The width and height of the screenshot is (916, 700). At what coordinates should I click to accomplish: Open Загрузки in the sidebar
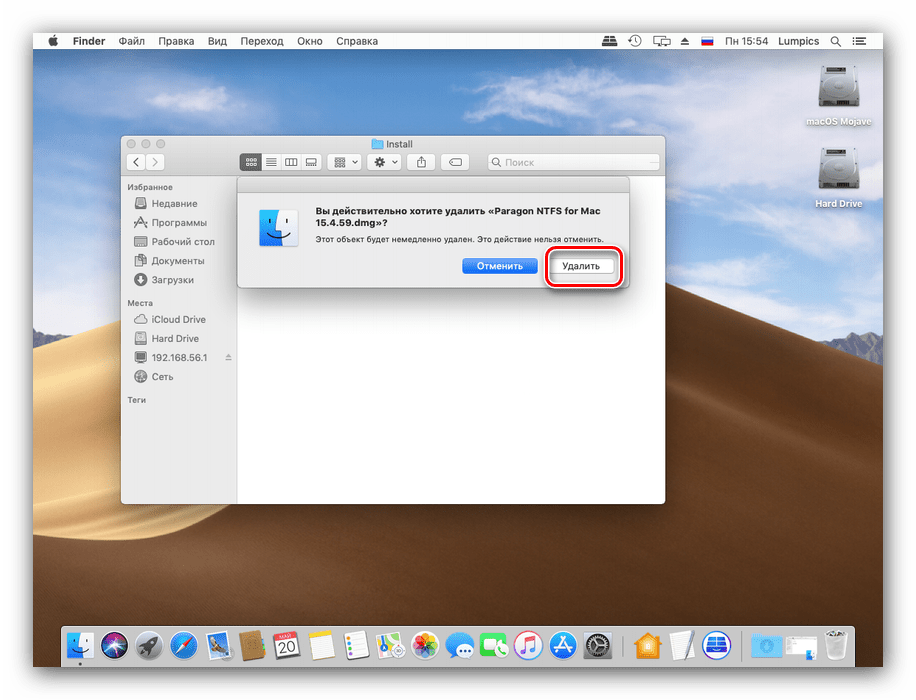click(x=172, y=280)
